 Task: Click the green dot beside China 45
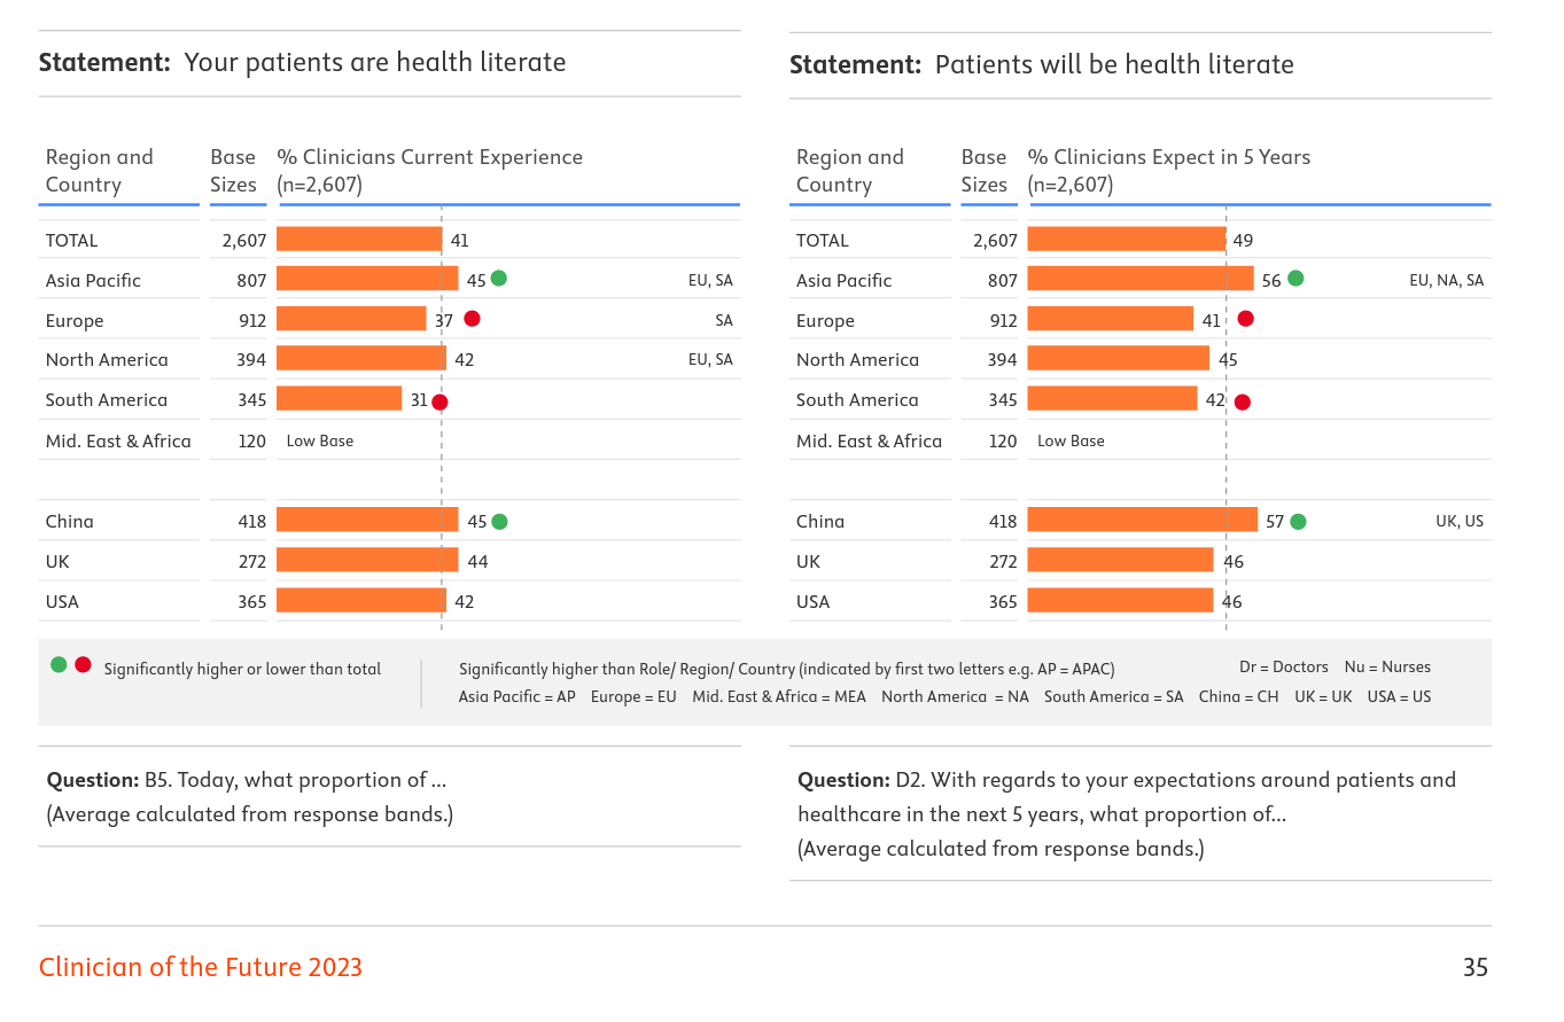(500, 522)
